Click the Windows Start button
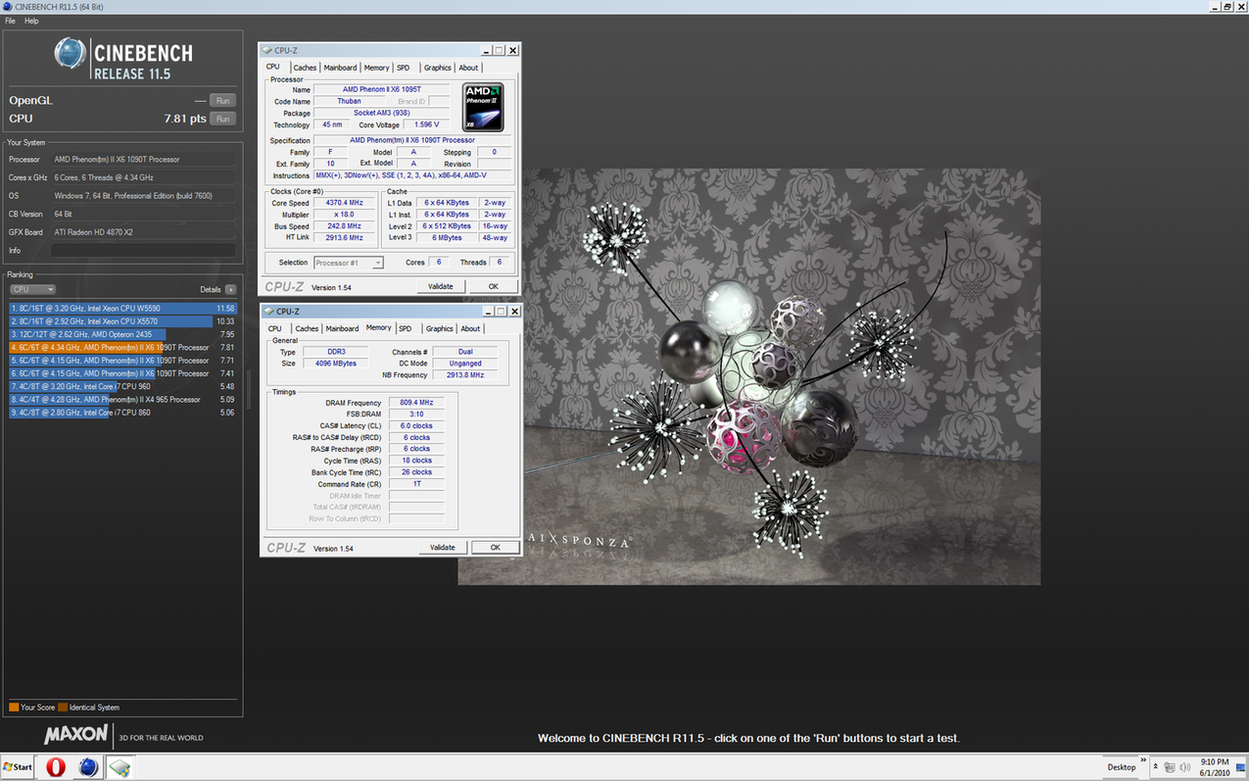1249x781 pixels. (18, 767)
